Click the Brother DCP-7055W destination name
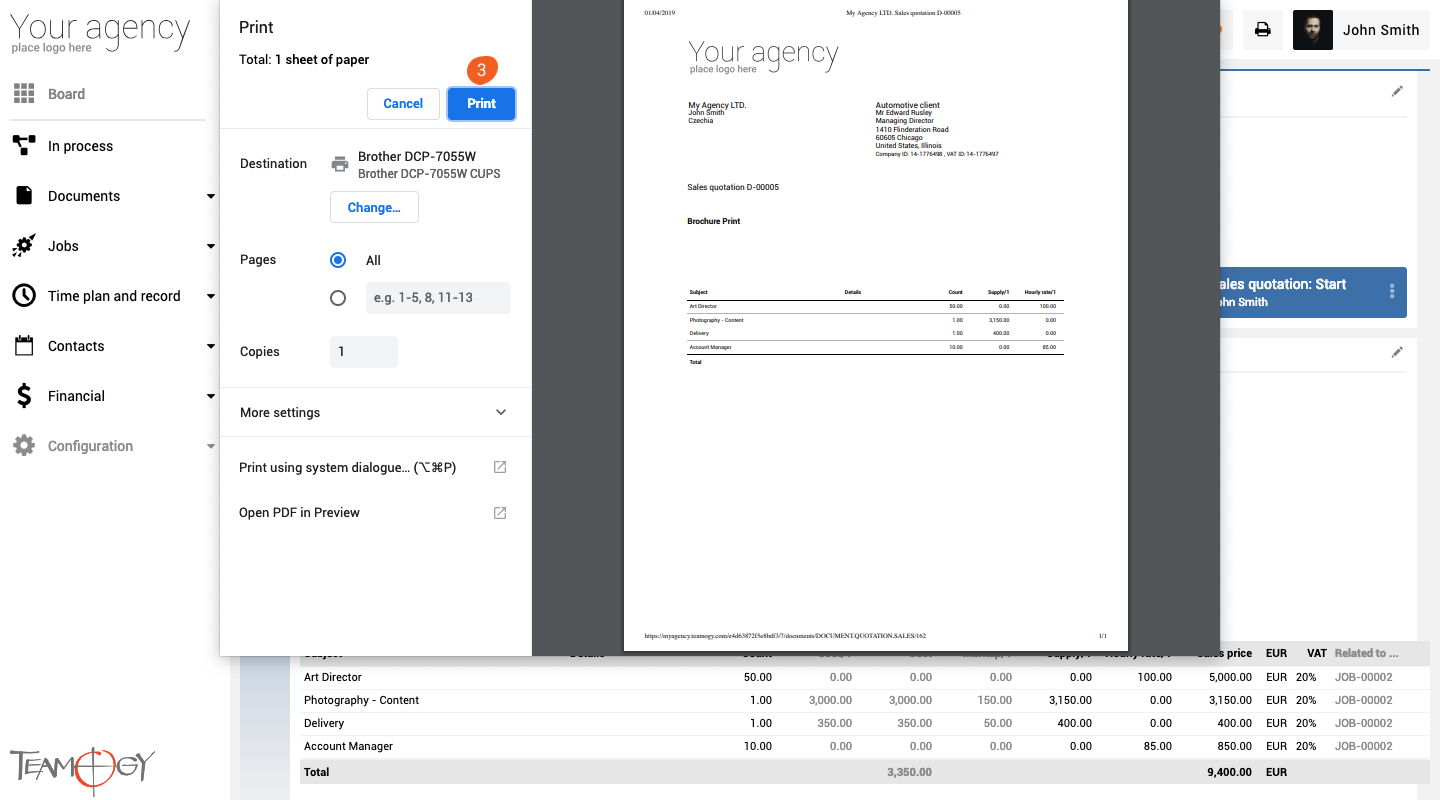Image resolution: width=1440 pixels, height=800 pixels. (417, 156)
